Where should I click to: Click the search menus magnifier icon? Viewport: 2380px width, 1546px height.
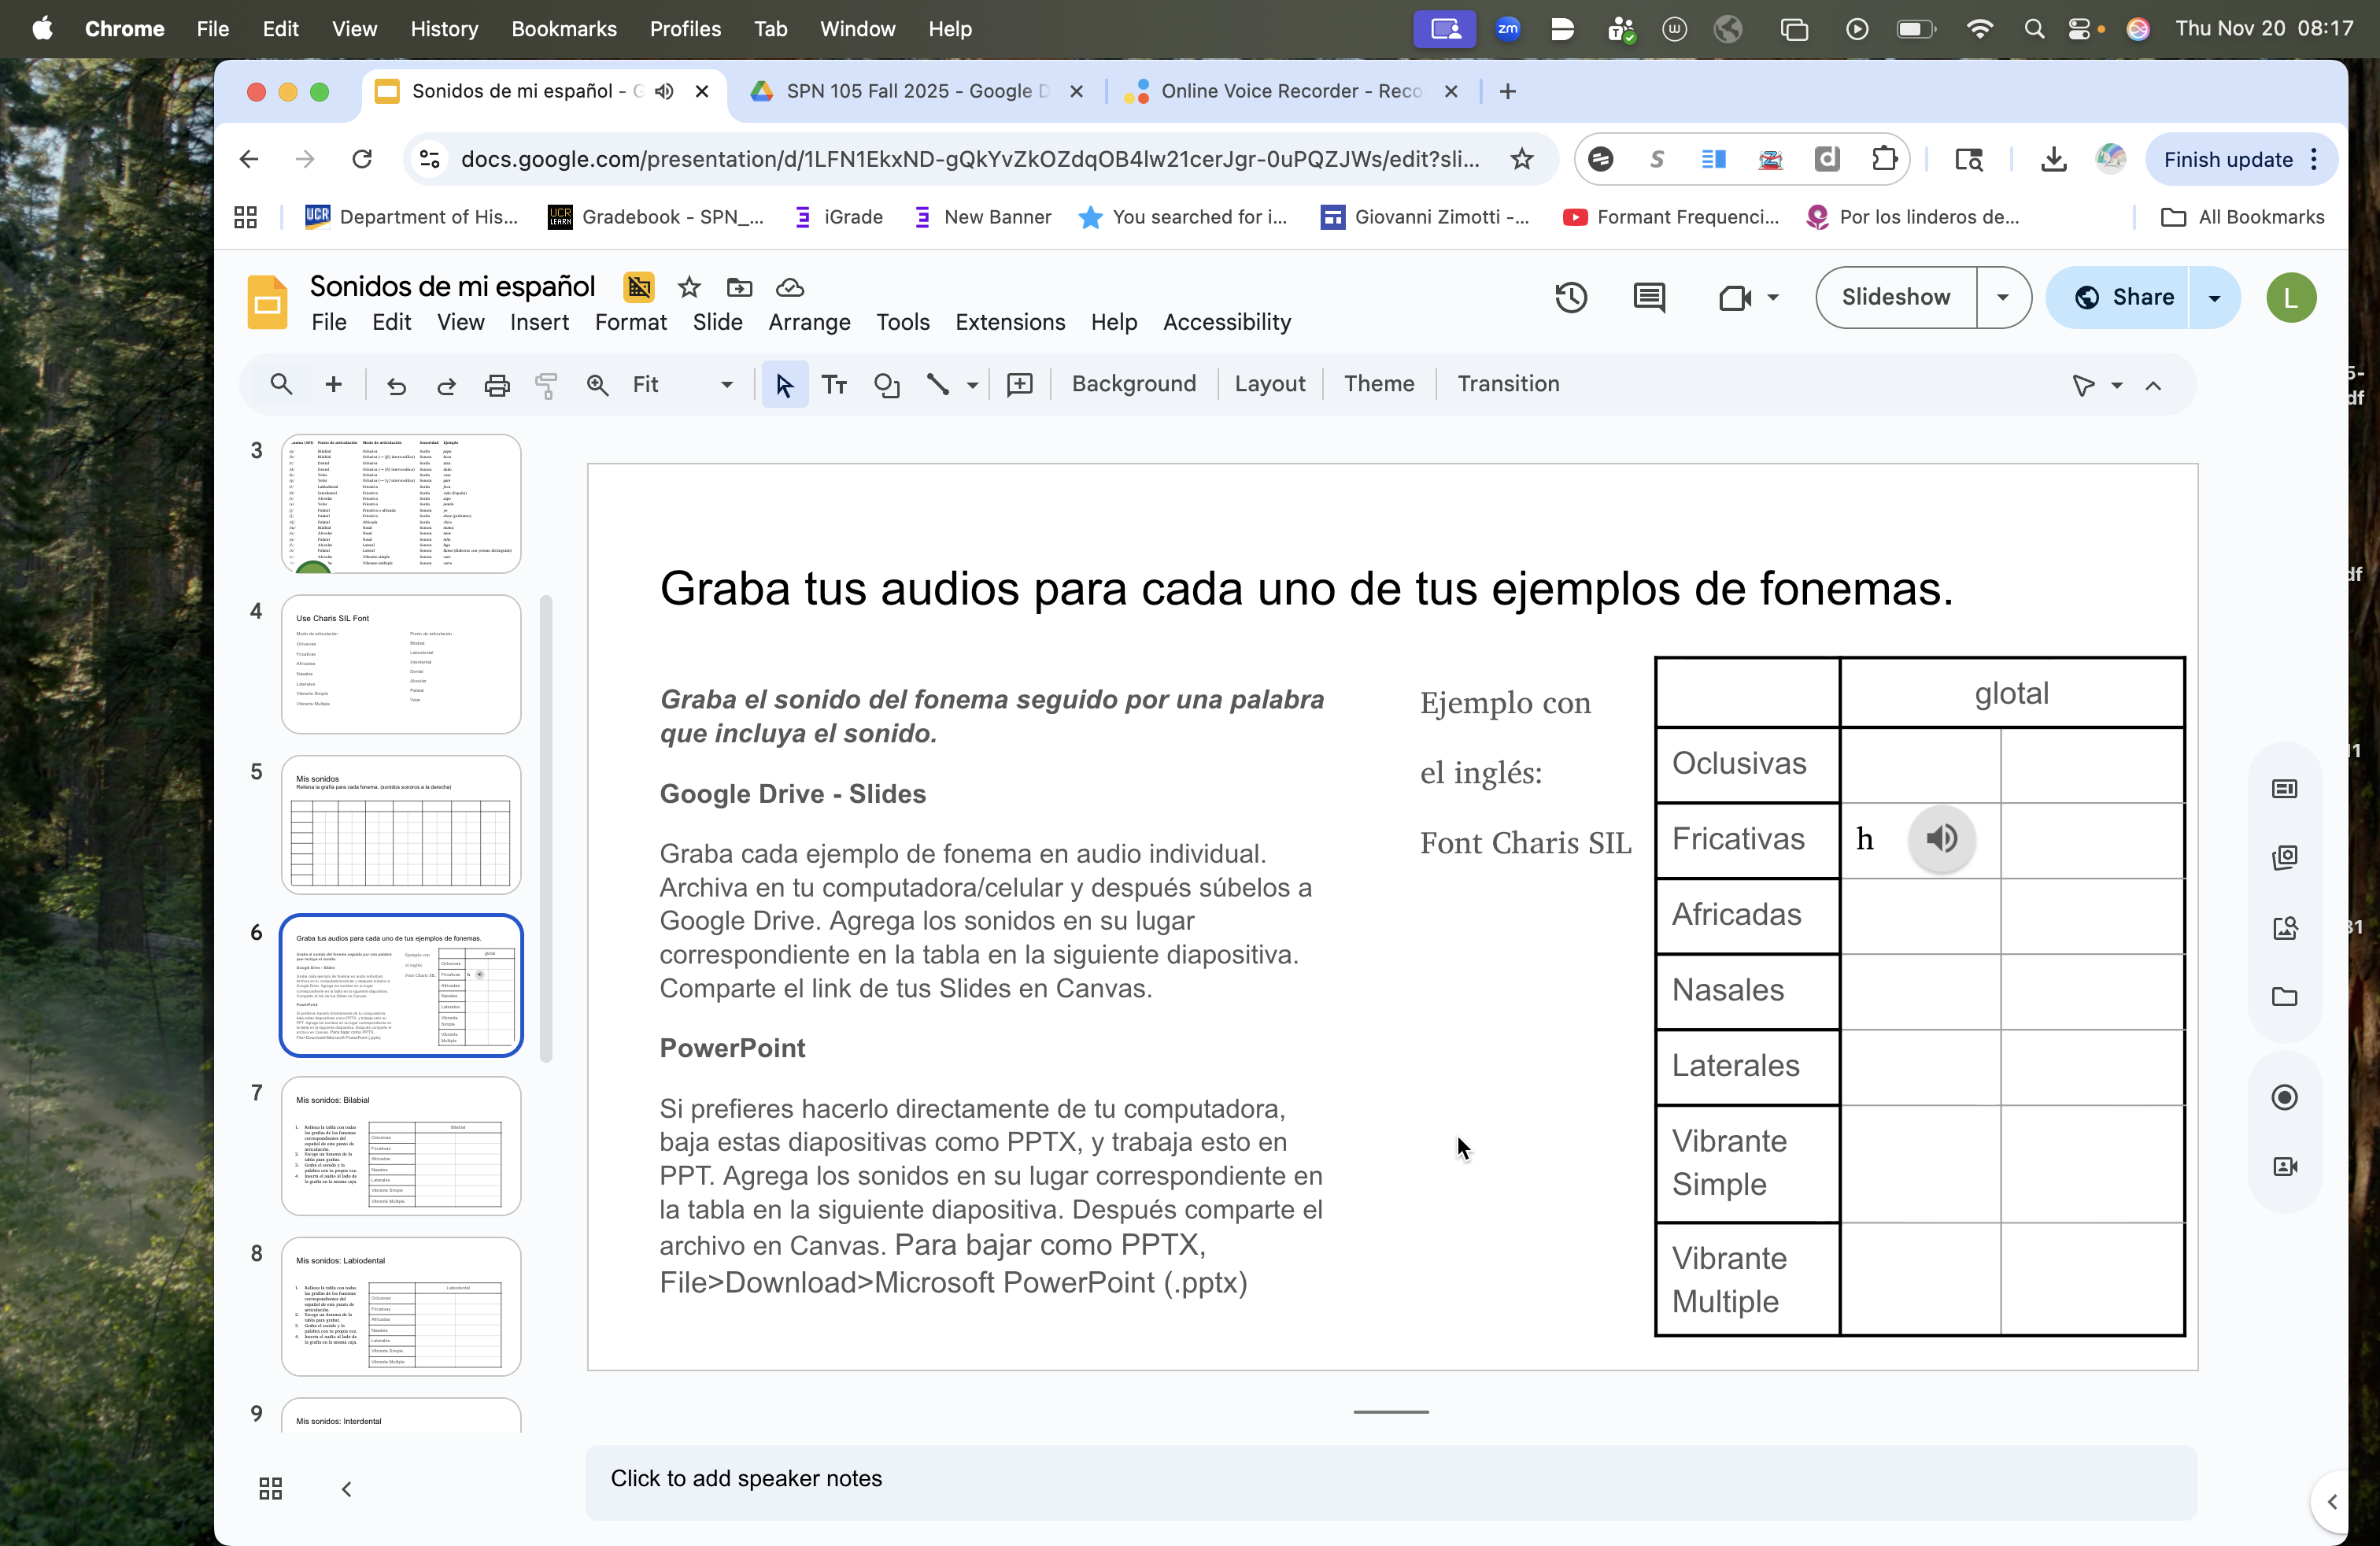(x=281, y=384)
